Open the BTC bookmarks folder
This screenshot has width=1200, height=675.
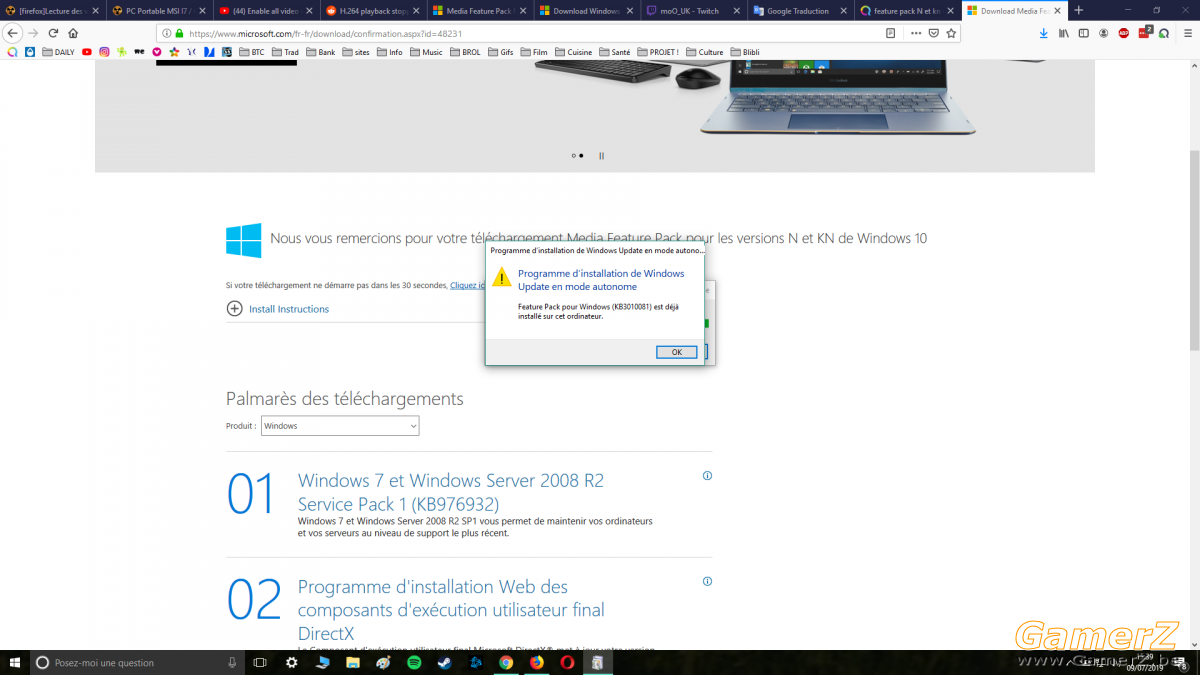pos(252,52)
